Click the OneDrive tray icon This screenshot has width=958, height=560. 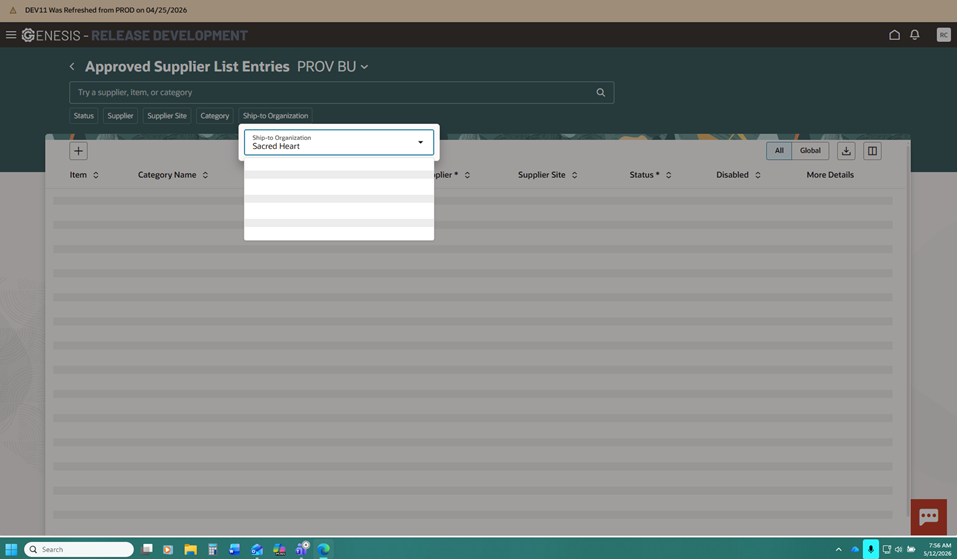point(855,550)
